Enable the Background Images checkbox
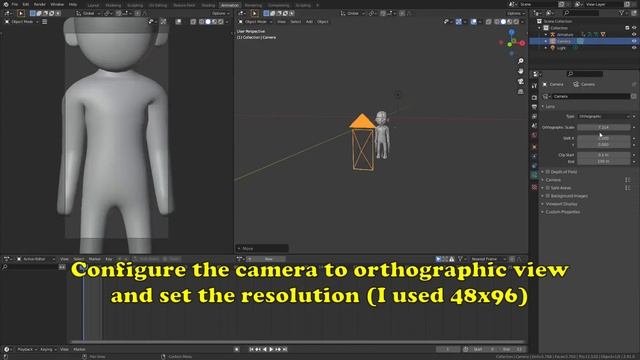The height and width of the screenshot is (360, 640). click(548, 196)
